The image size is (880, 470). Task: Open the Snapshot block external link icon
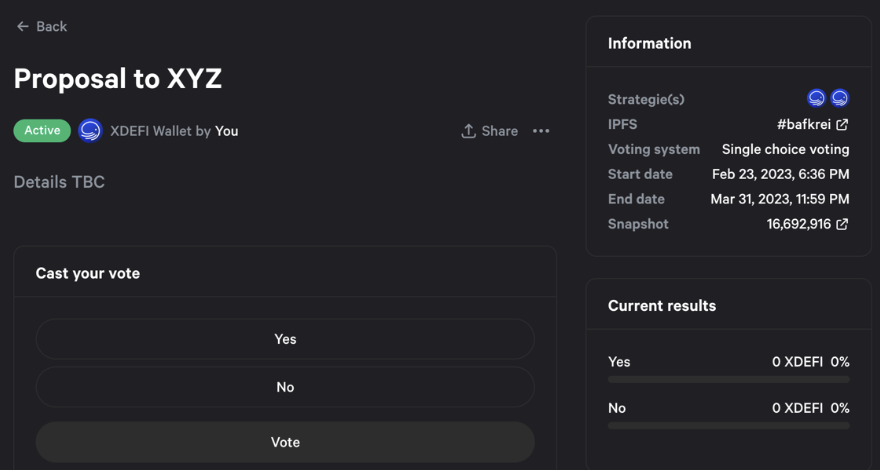pyautogui.click(x=842, y=225)
